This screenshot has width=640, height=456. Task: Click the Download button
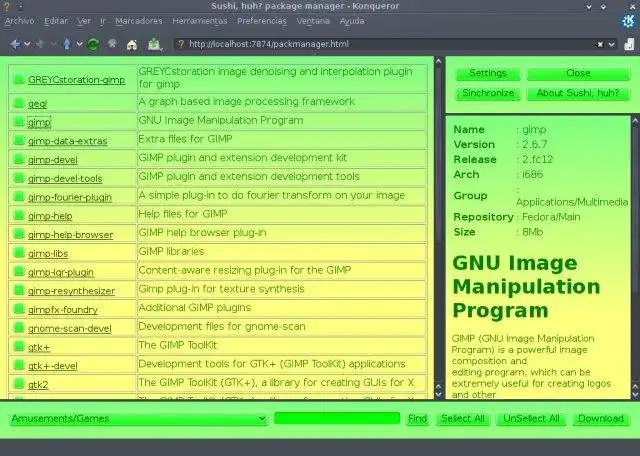coord(601,419)
